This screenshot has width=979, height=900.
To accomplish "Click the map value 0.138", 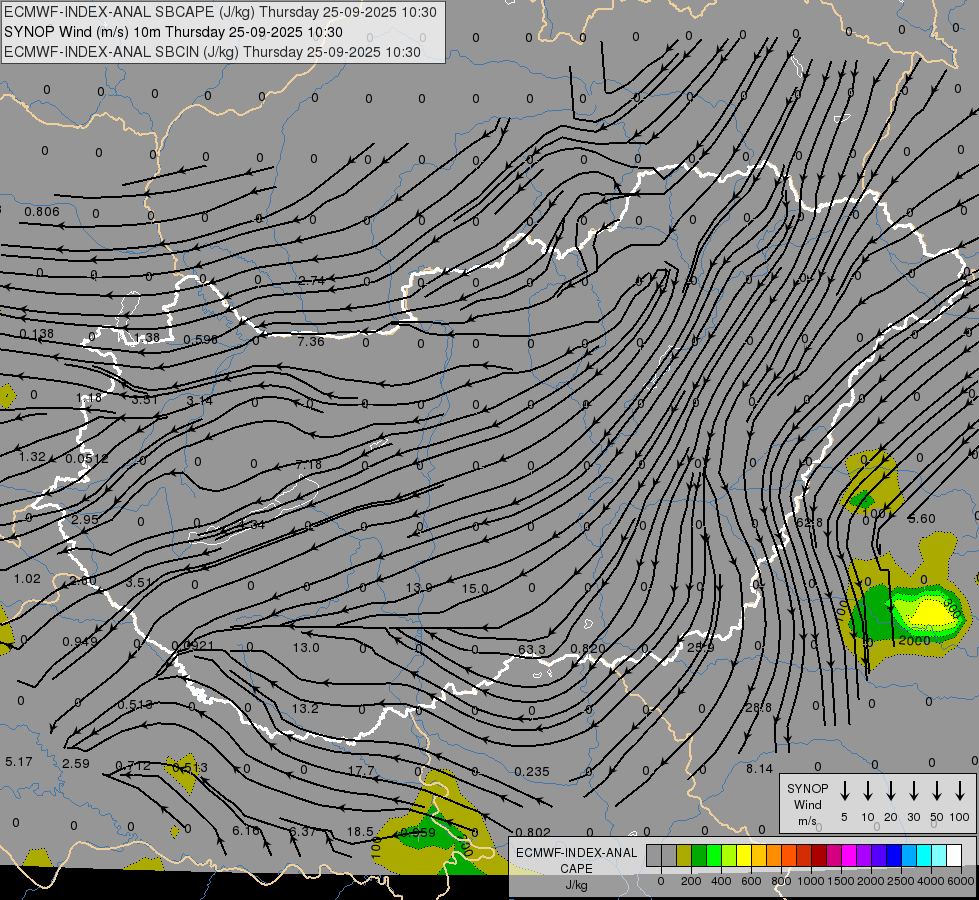I will 37,334.
